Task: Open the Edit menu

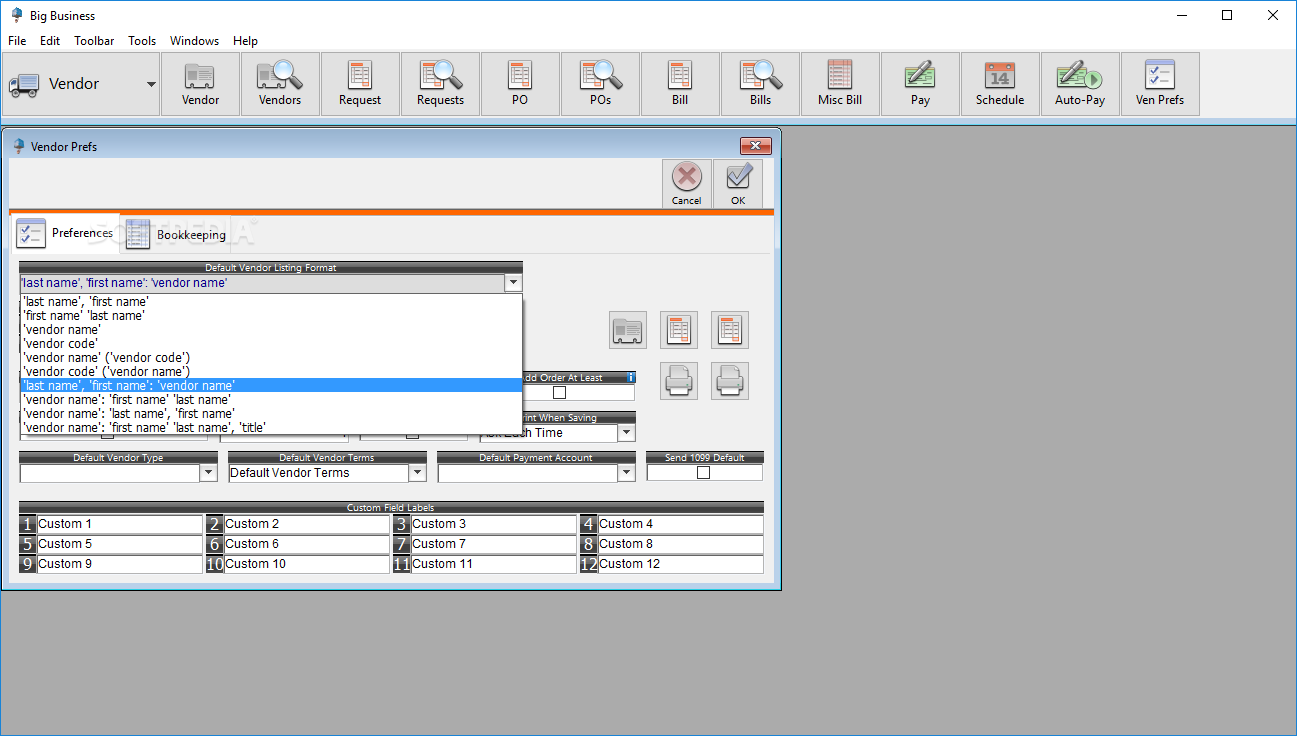Action: tap(50, 41)
